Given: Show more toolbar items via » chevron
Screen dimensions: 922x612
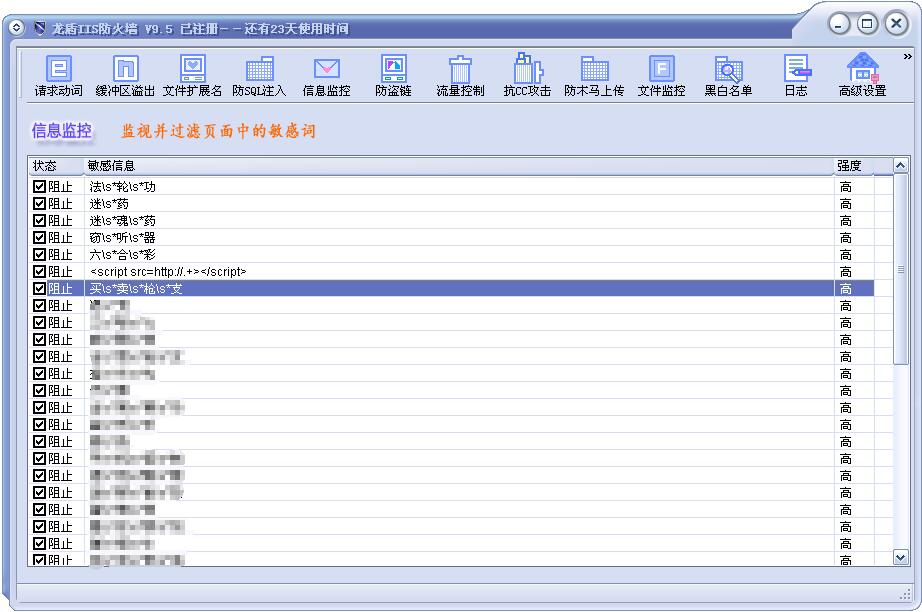Looking at the screenshot, I should point(907,56).
